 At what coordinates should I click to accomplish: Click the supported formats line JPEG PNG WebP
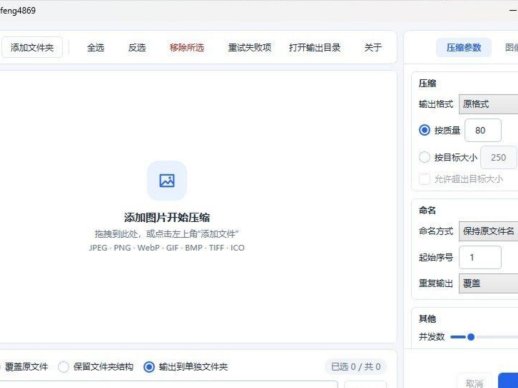[167, 248]
